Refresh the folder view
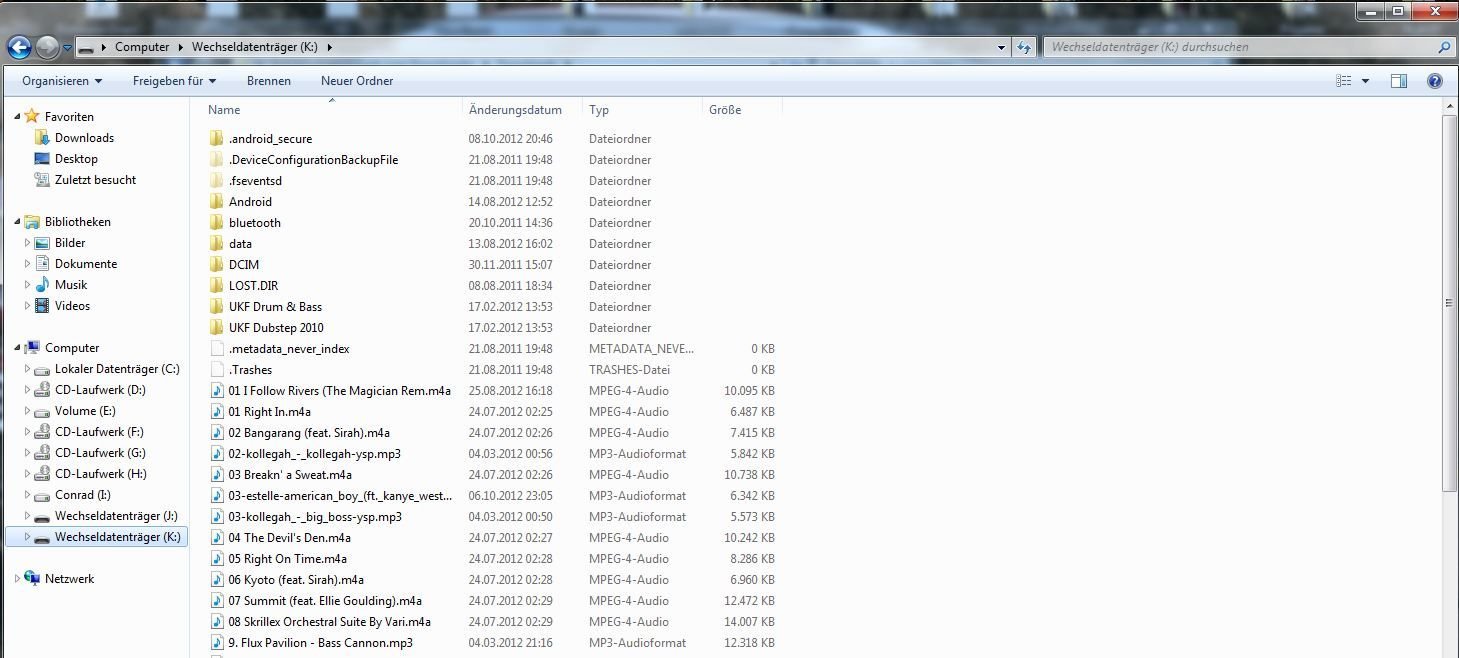1459x658 pixels. [x=1024, y=47]
